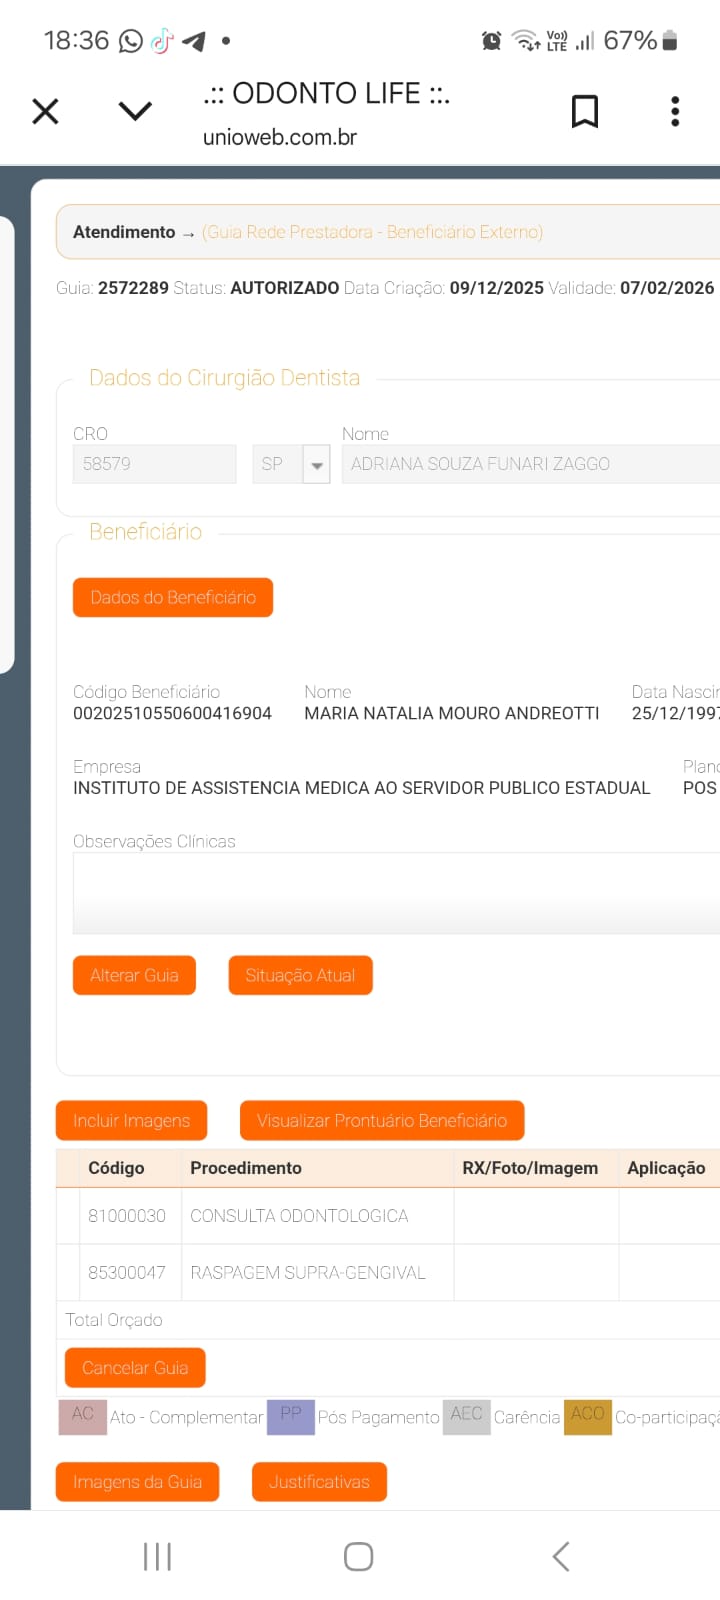The width and height of the screenshot is (720, 1600).
Task: Click the Alterar Guia button
Action: (x=134, y=975)
